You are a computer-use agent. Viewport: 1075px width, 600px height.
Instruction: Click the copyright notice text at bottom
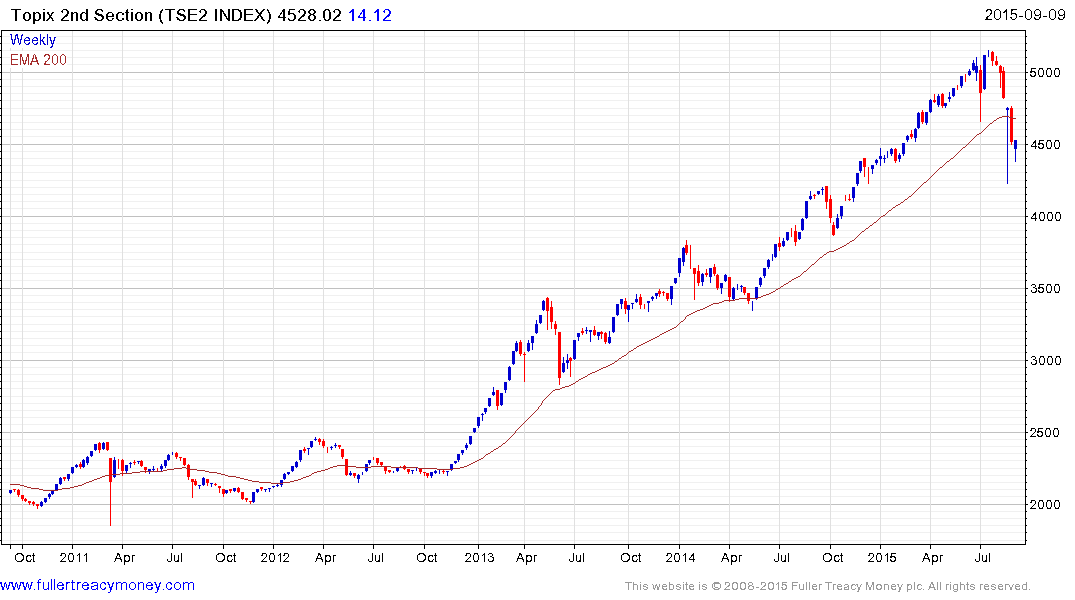click(x=828, y=586)
